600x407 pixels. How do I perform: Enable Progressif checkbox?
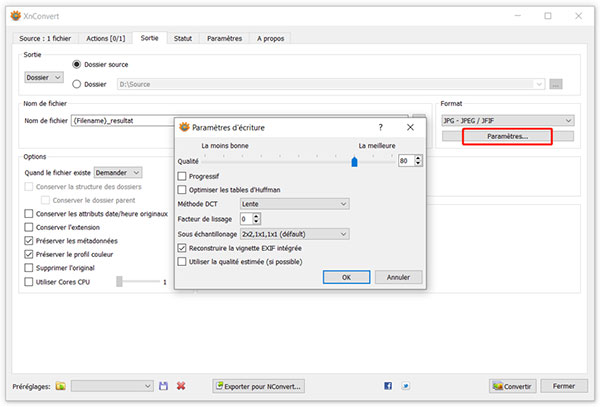pos(182,176)
